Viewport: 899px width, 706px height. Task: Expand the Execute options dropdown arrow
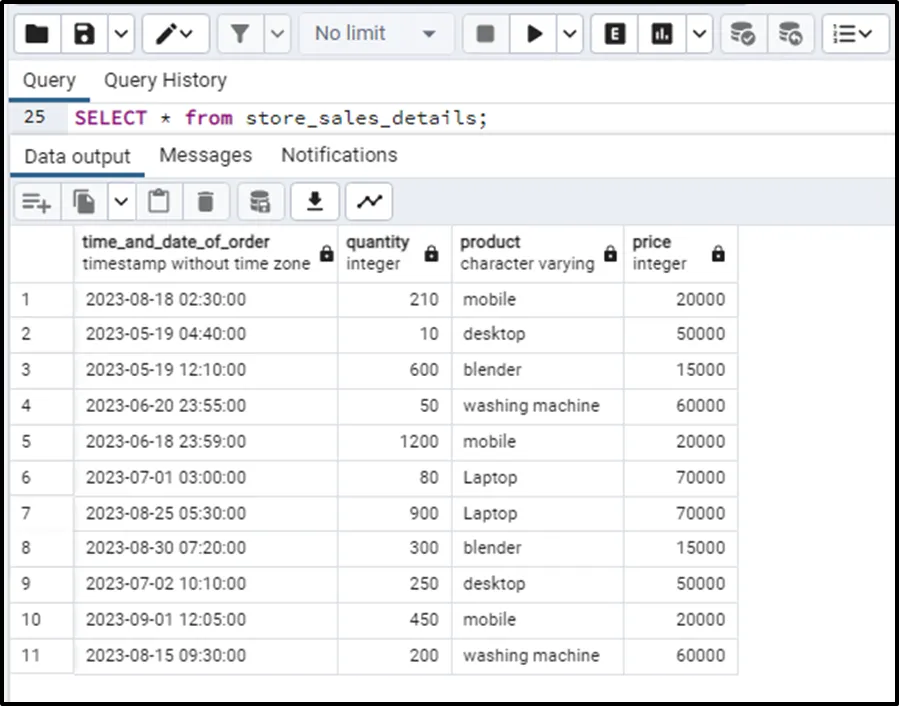click(569, 34)
